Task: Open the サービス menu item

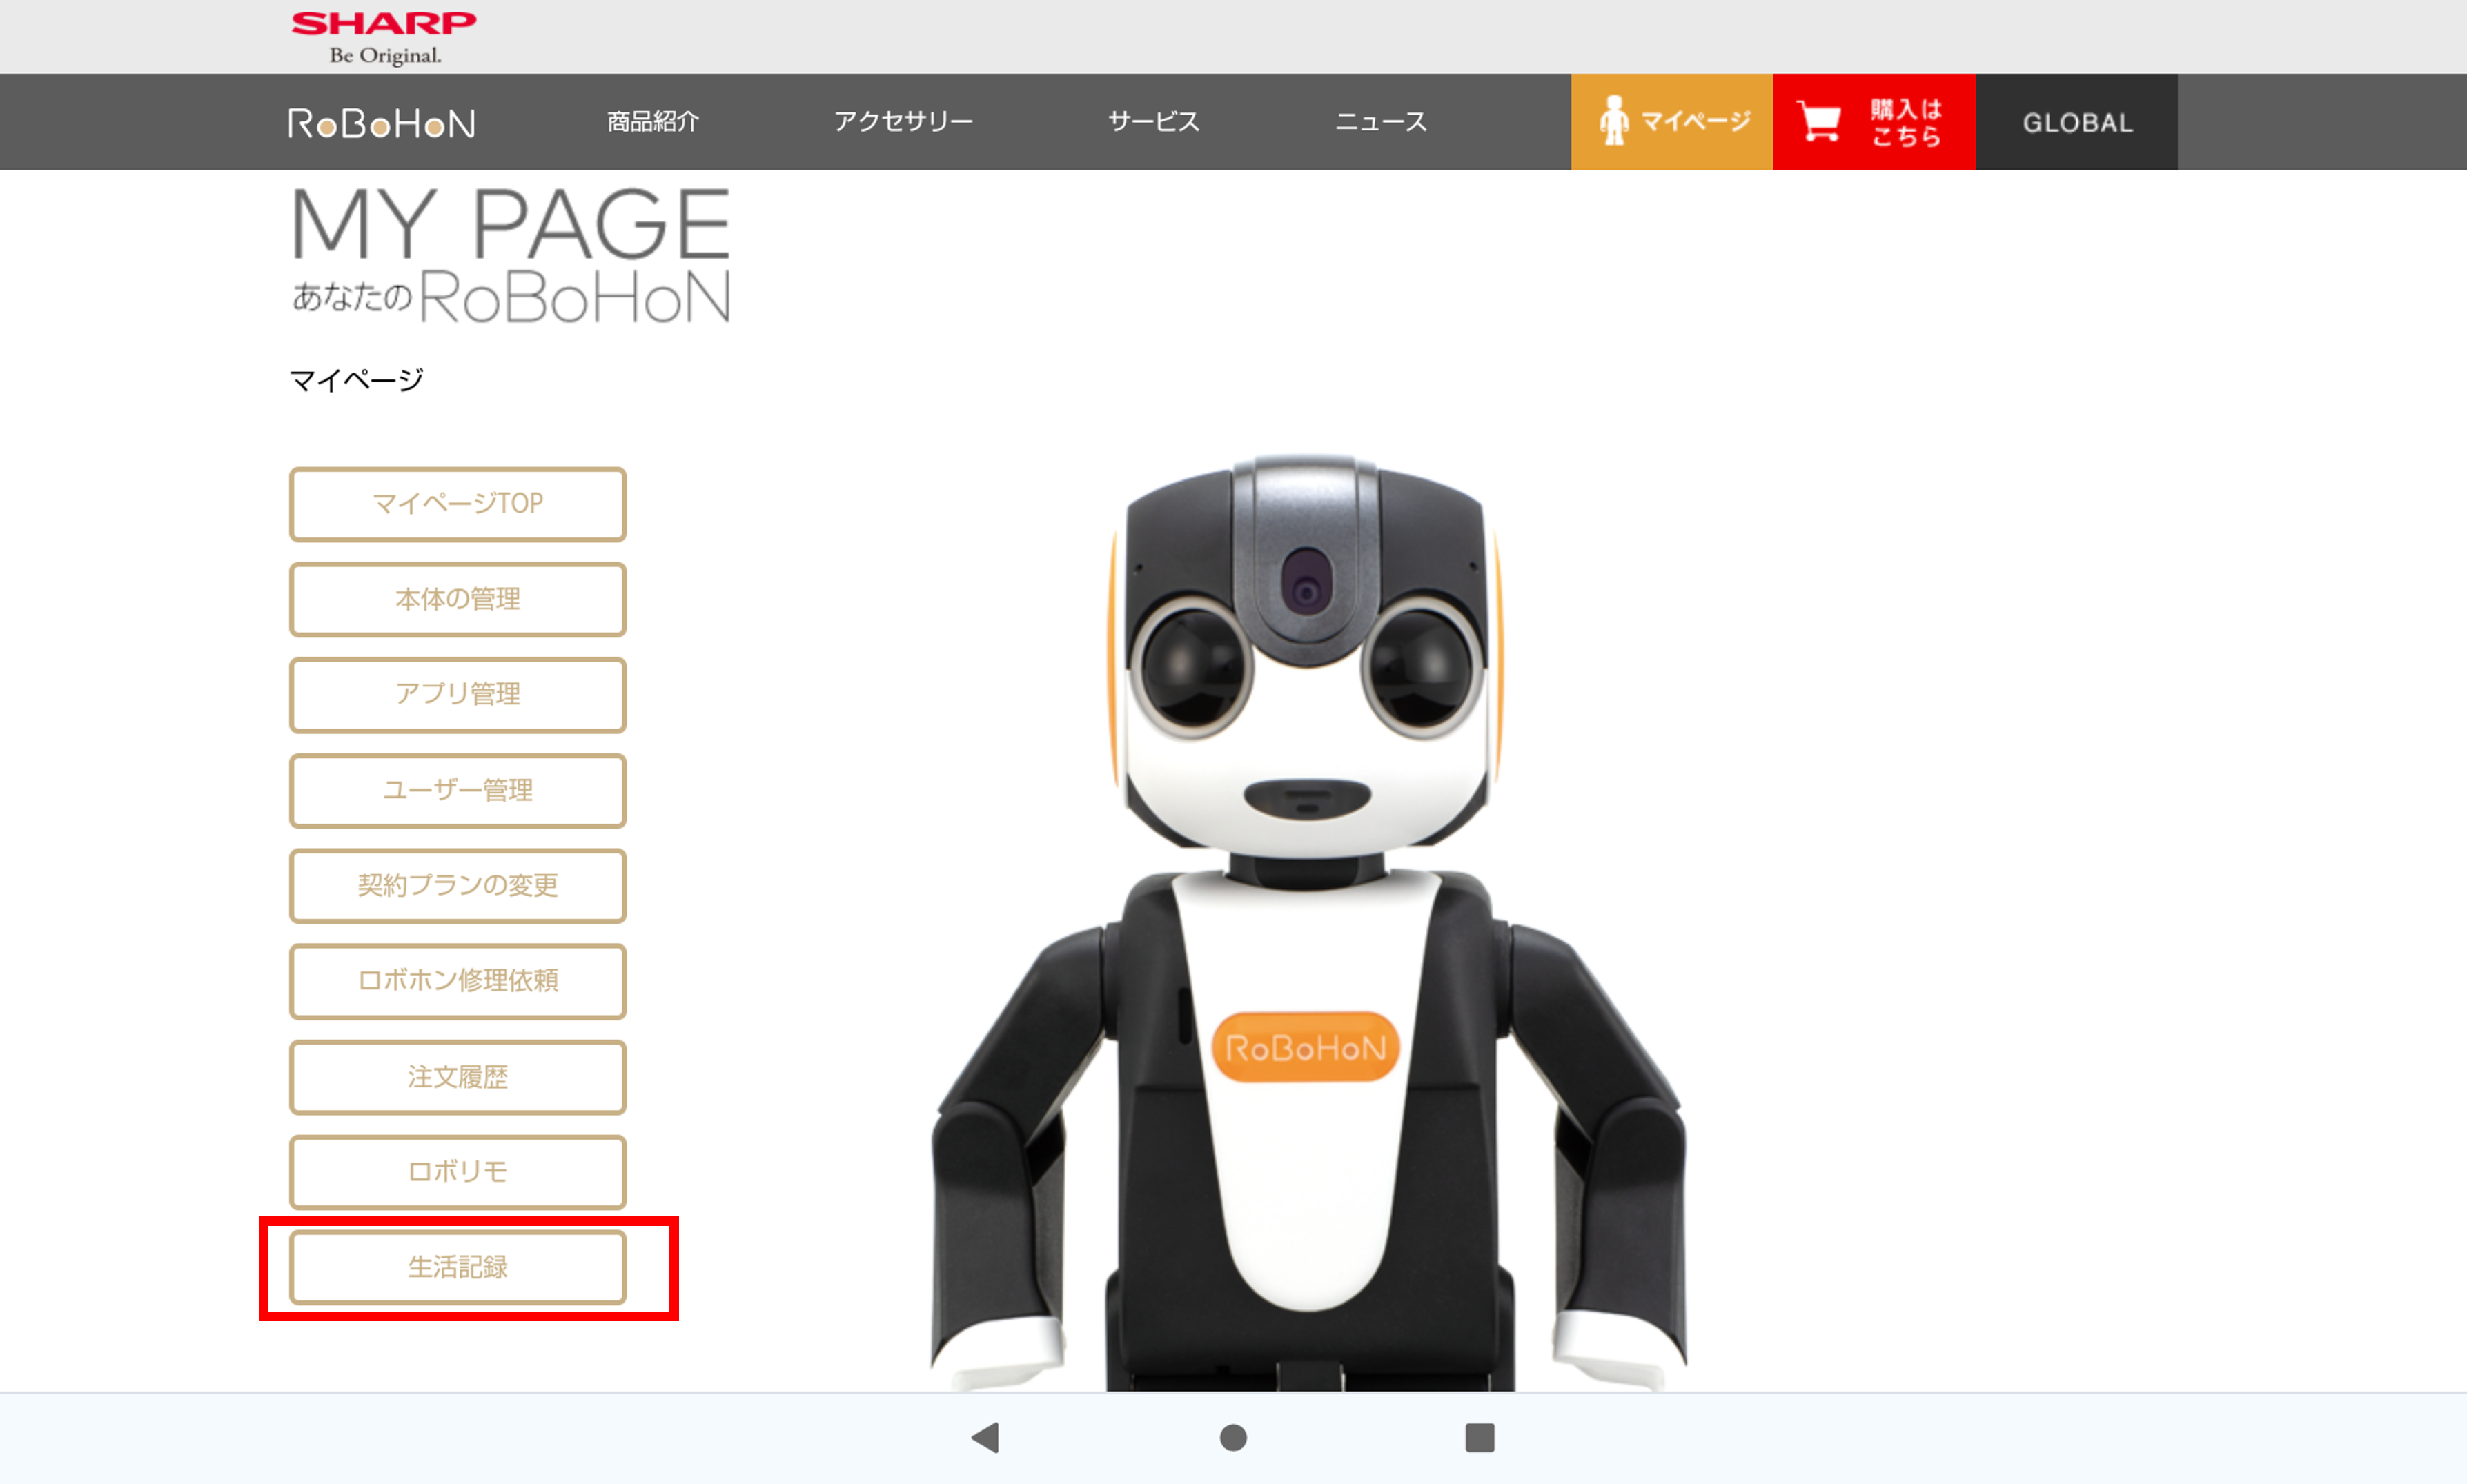Action: 1153,122
